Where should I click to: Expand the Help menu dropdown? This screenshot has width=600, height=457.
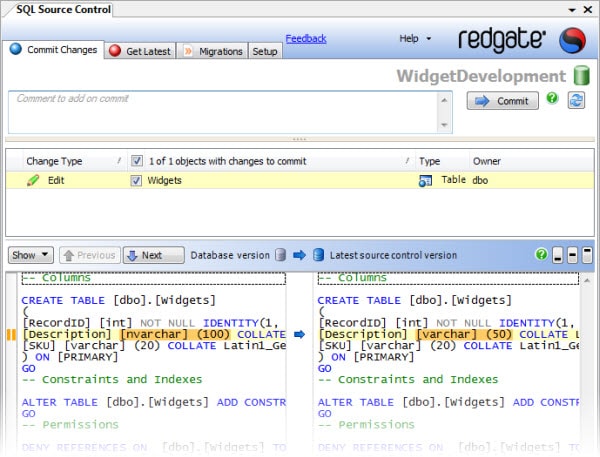(415, 39)
